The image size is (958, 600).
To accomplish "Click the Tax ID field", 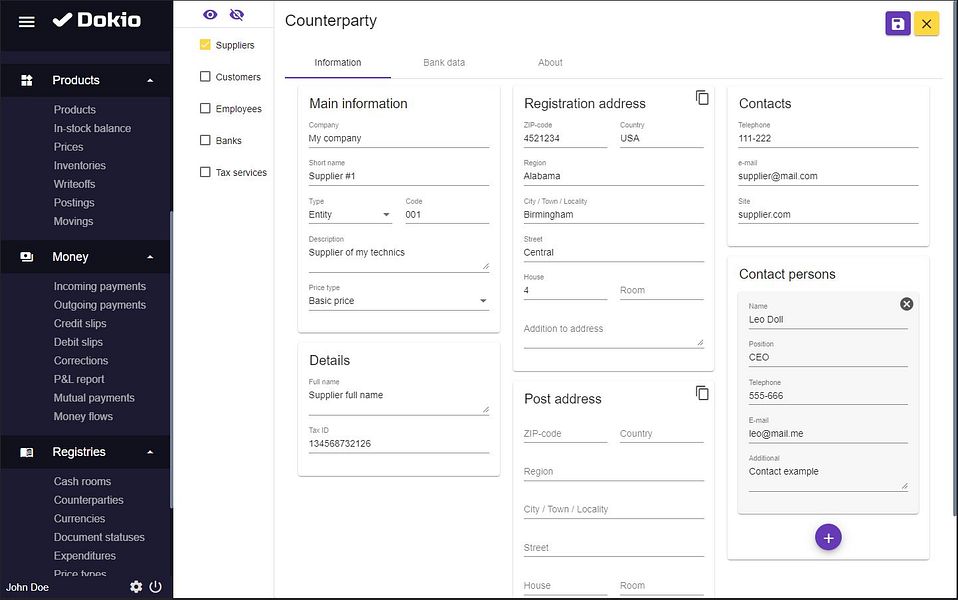I will (x=398, y=444).
